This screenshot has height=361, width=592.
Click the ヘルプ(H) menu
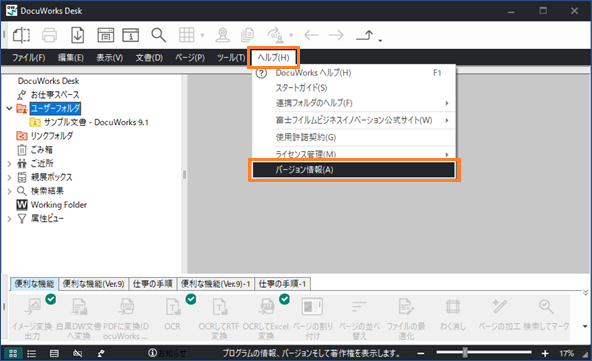point(273,57)
